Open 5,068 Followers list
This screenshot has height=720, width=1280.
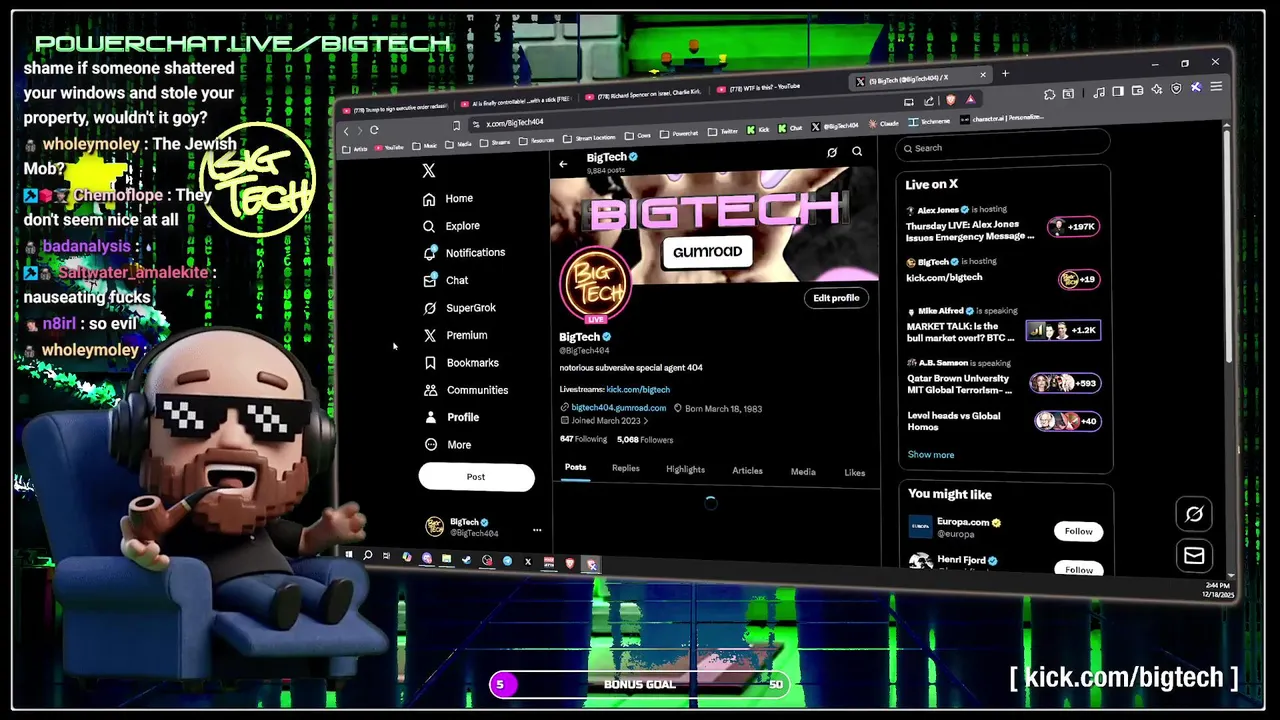coord(645,440)
